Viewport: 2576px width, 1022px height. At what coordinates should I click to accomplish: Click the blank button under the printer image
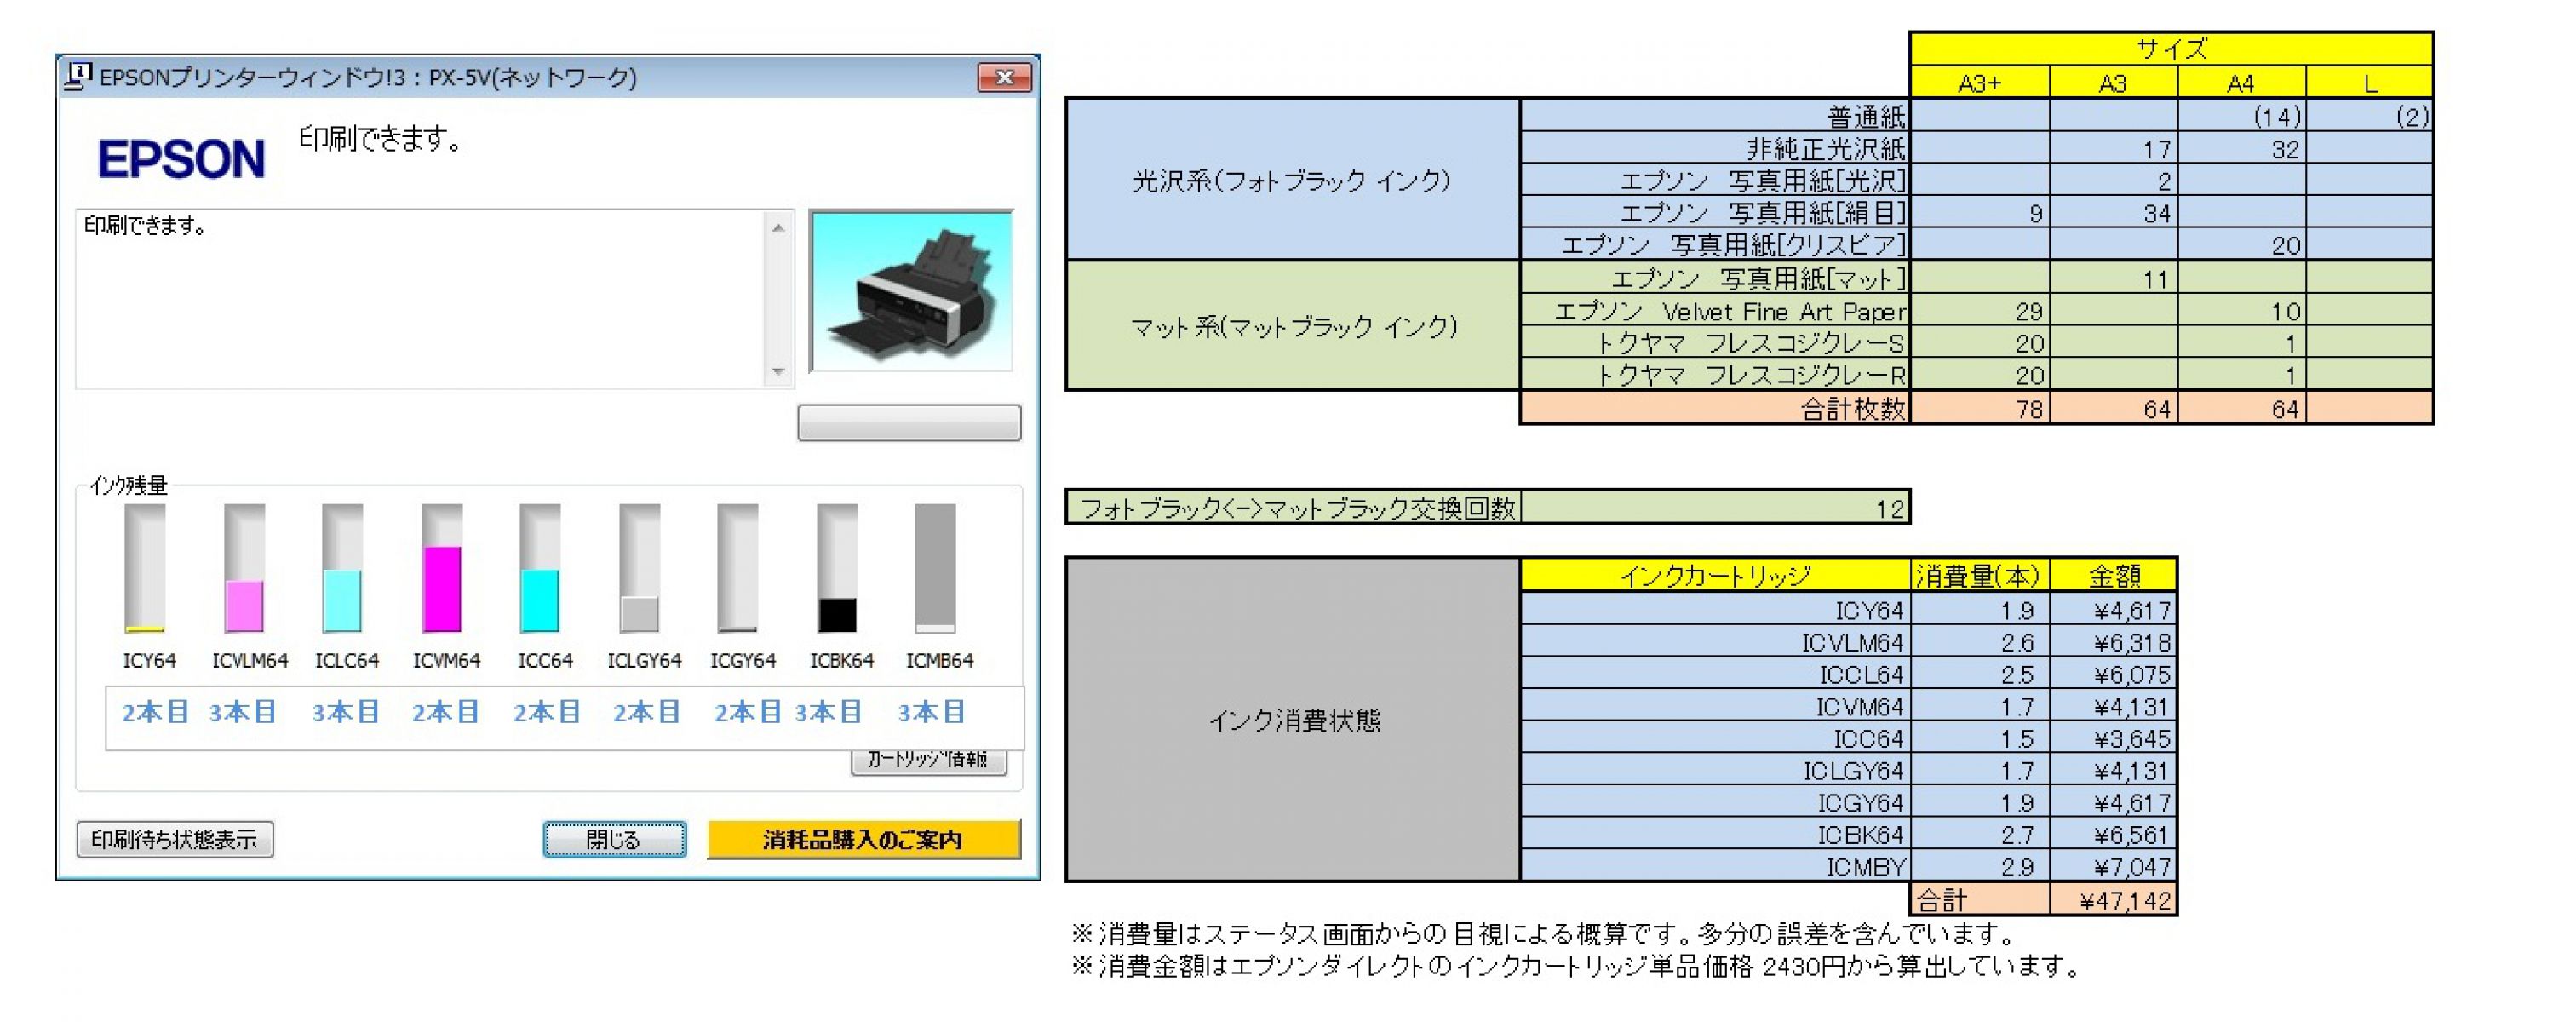tap(909, 422)
